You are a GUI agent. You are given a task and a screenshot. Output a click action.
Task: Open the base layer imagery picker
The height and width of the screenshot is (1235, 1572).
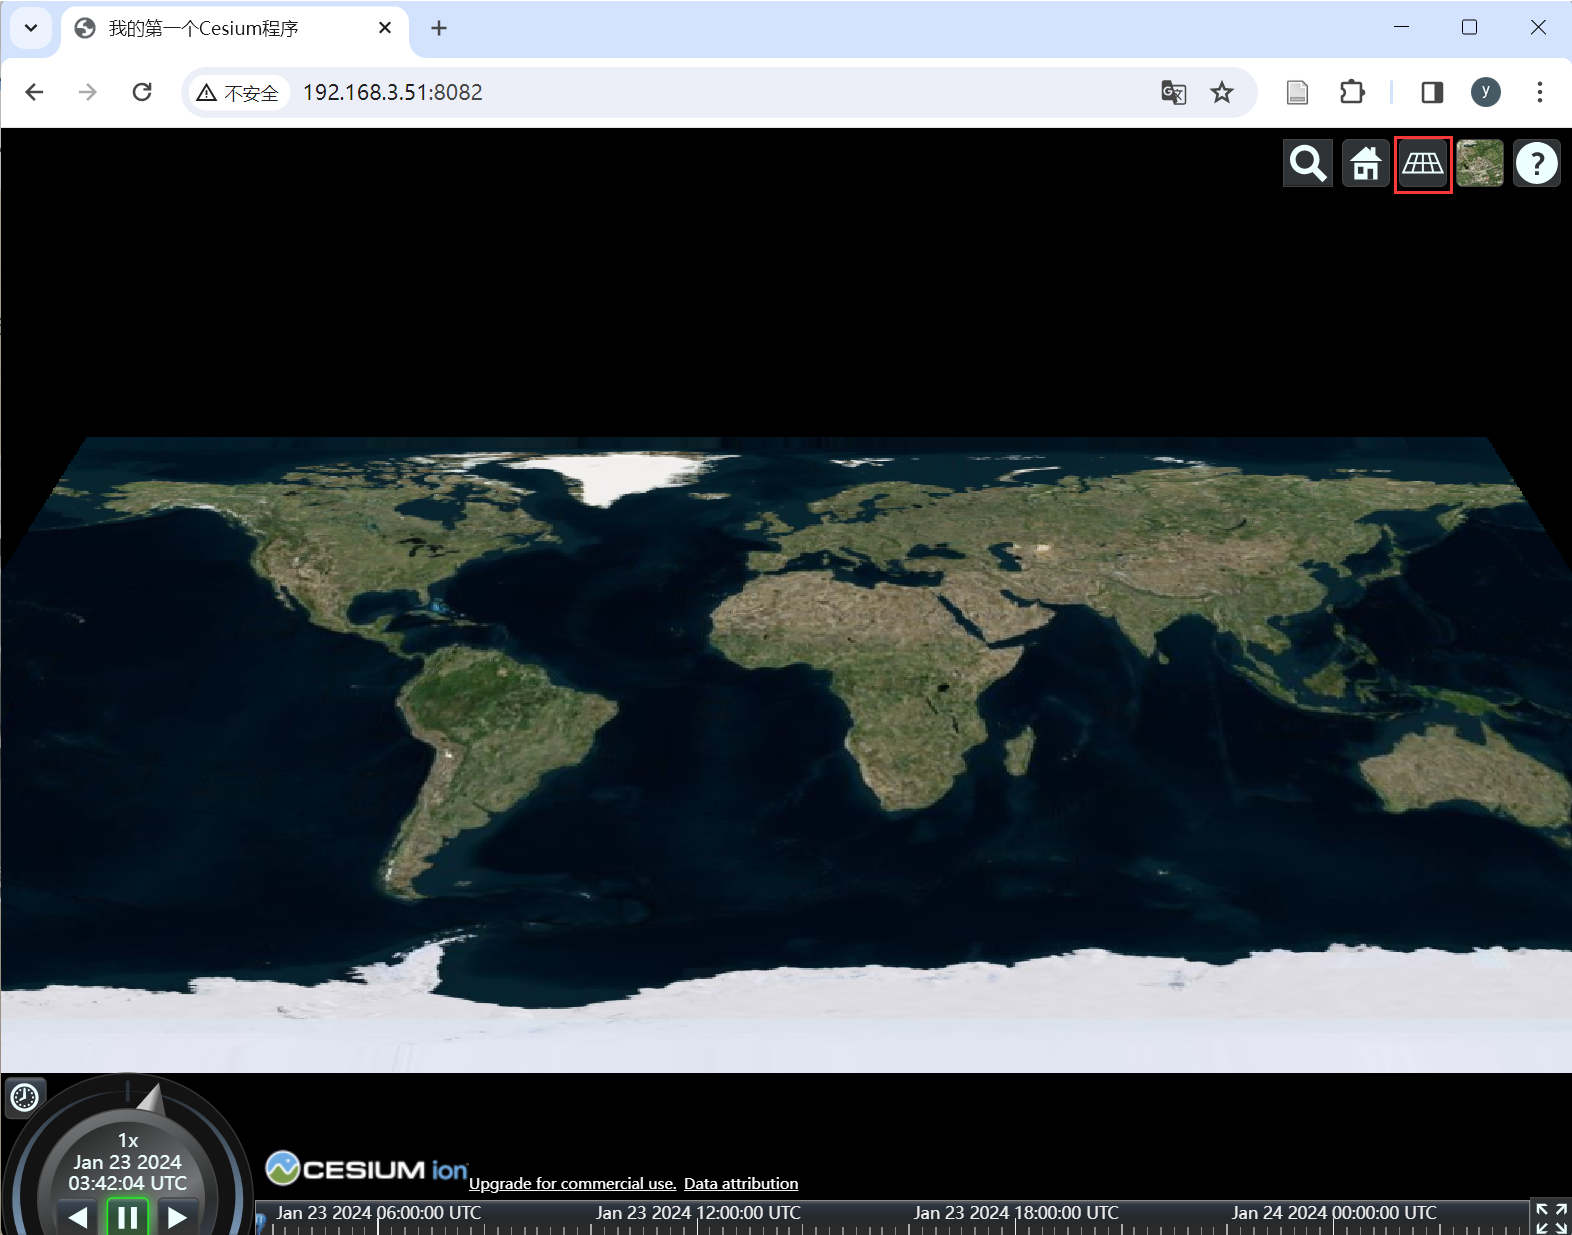click(x=1480, y=163)
